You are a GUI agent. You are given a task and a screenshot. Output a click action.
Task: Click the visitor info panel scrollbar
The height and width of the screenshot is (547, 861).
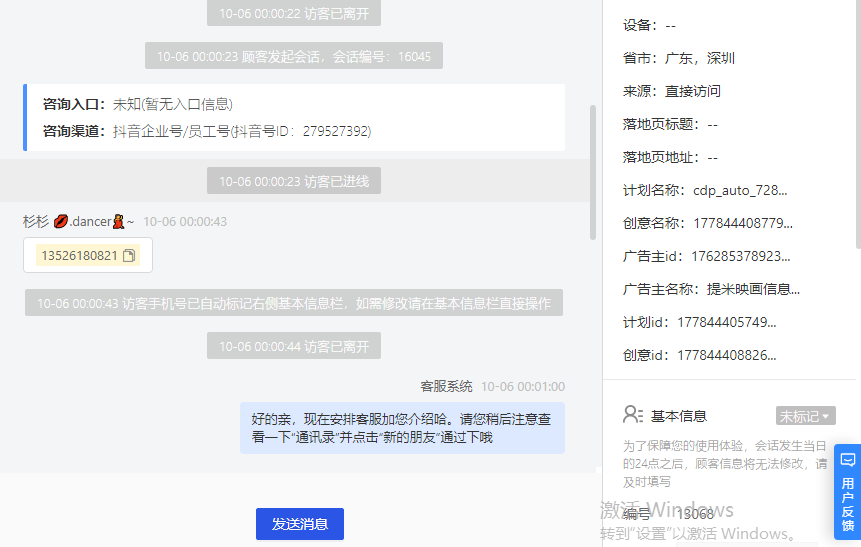click(858, 124)
